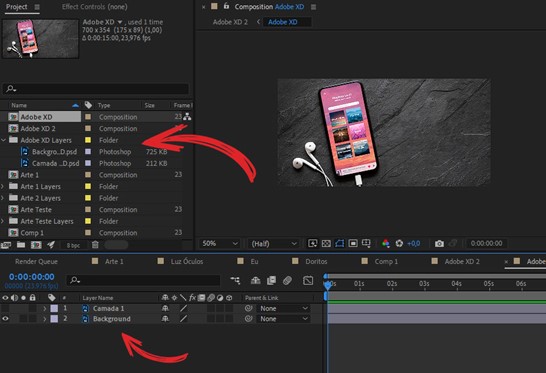Take snapshot with camera icon
This screenshot has height=373, width=546.
(439, 243)
